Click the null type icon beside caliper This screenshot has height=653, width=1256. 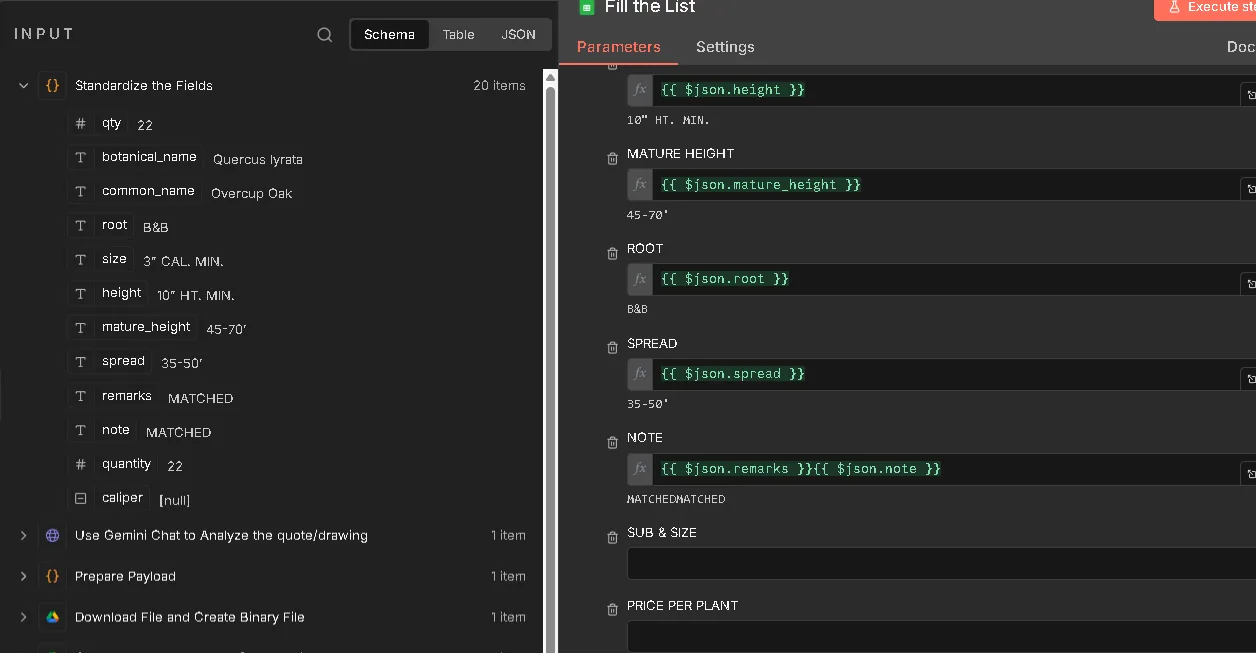[x=81, y=498]
